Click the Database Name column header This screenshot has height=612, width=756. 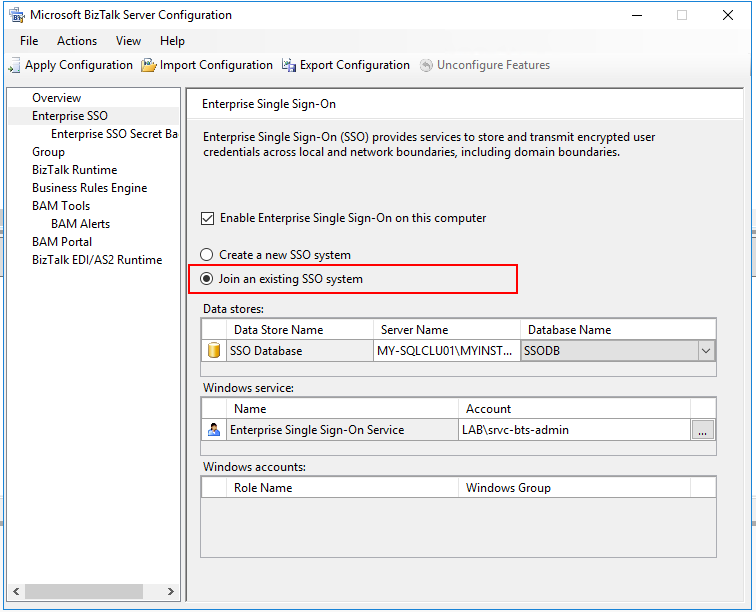pos(618,329)
